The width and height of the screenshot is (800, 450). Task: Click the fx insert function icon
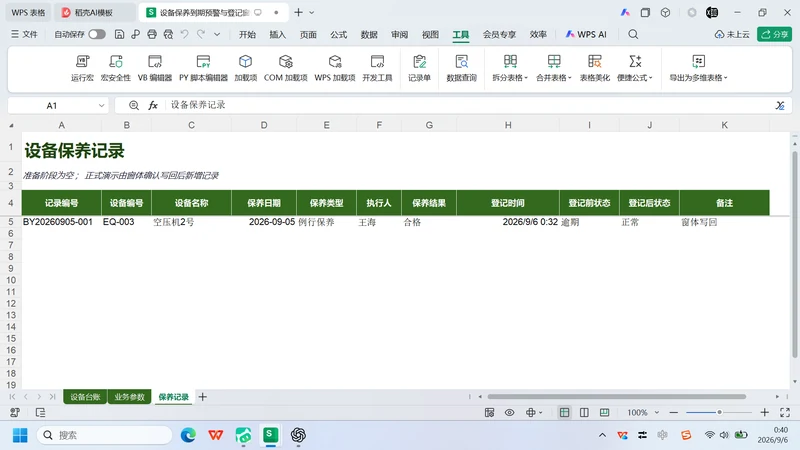(153, 105)
